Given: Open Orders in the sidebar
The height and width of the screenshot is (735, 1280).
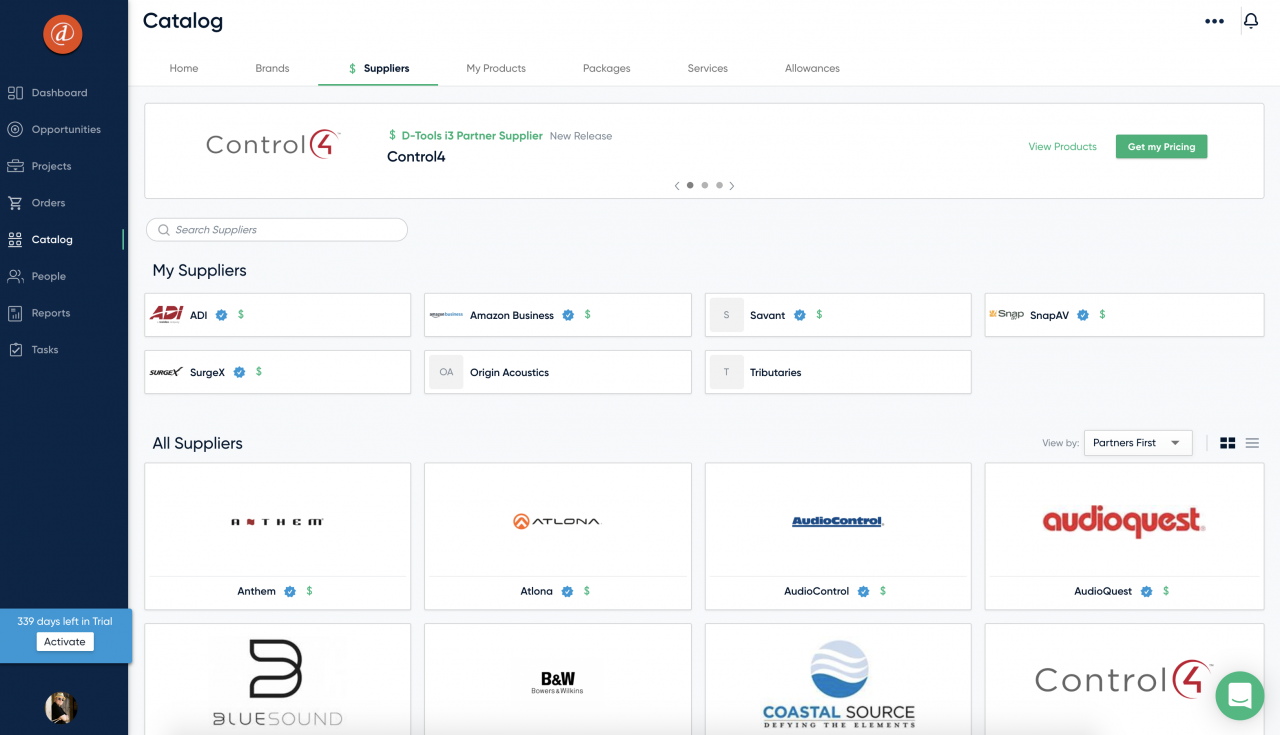Looking at the screenshot, I should coord(36,203).
